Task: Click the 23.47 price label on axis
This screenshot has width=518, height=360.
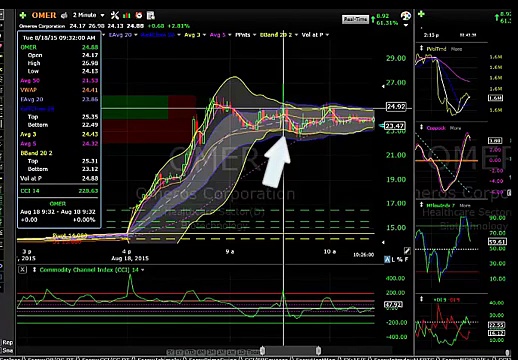Action: [395, 126]
